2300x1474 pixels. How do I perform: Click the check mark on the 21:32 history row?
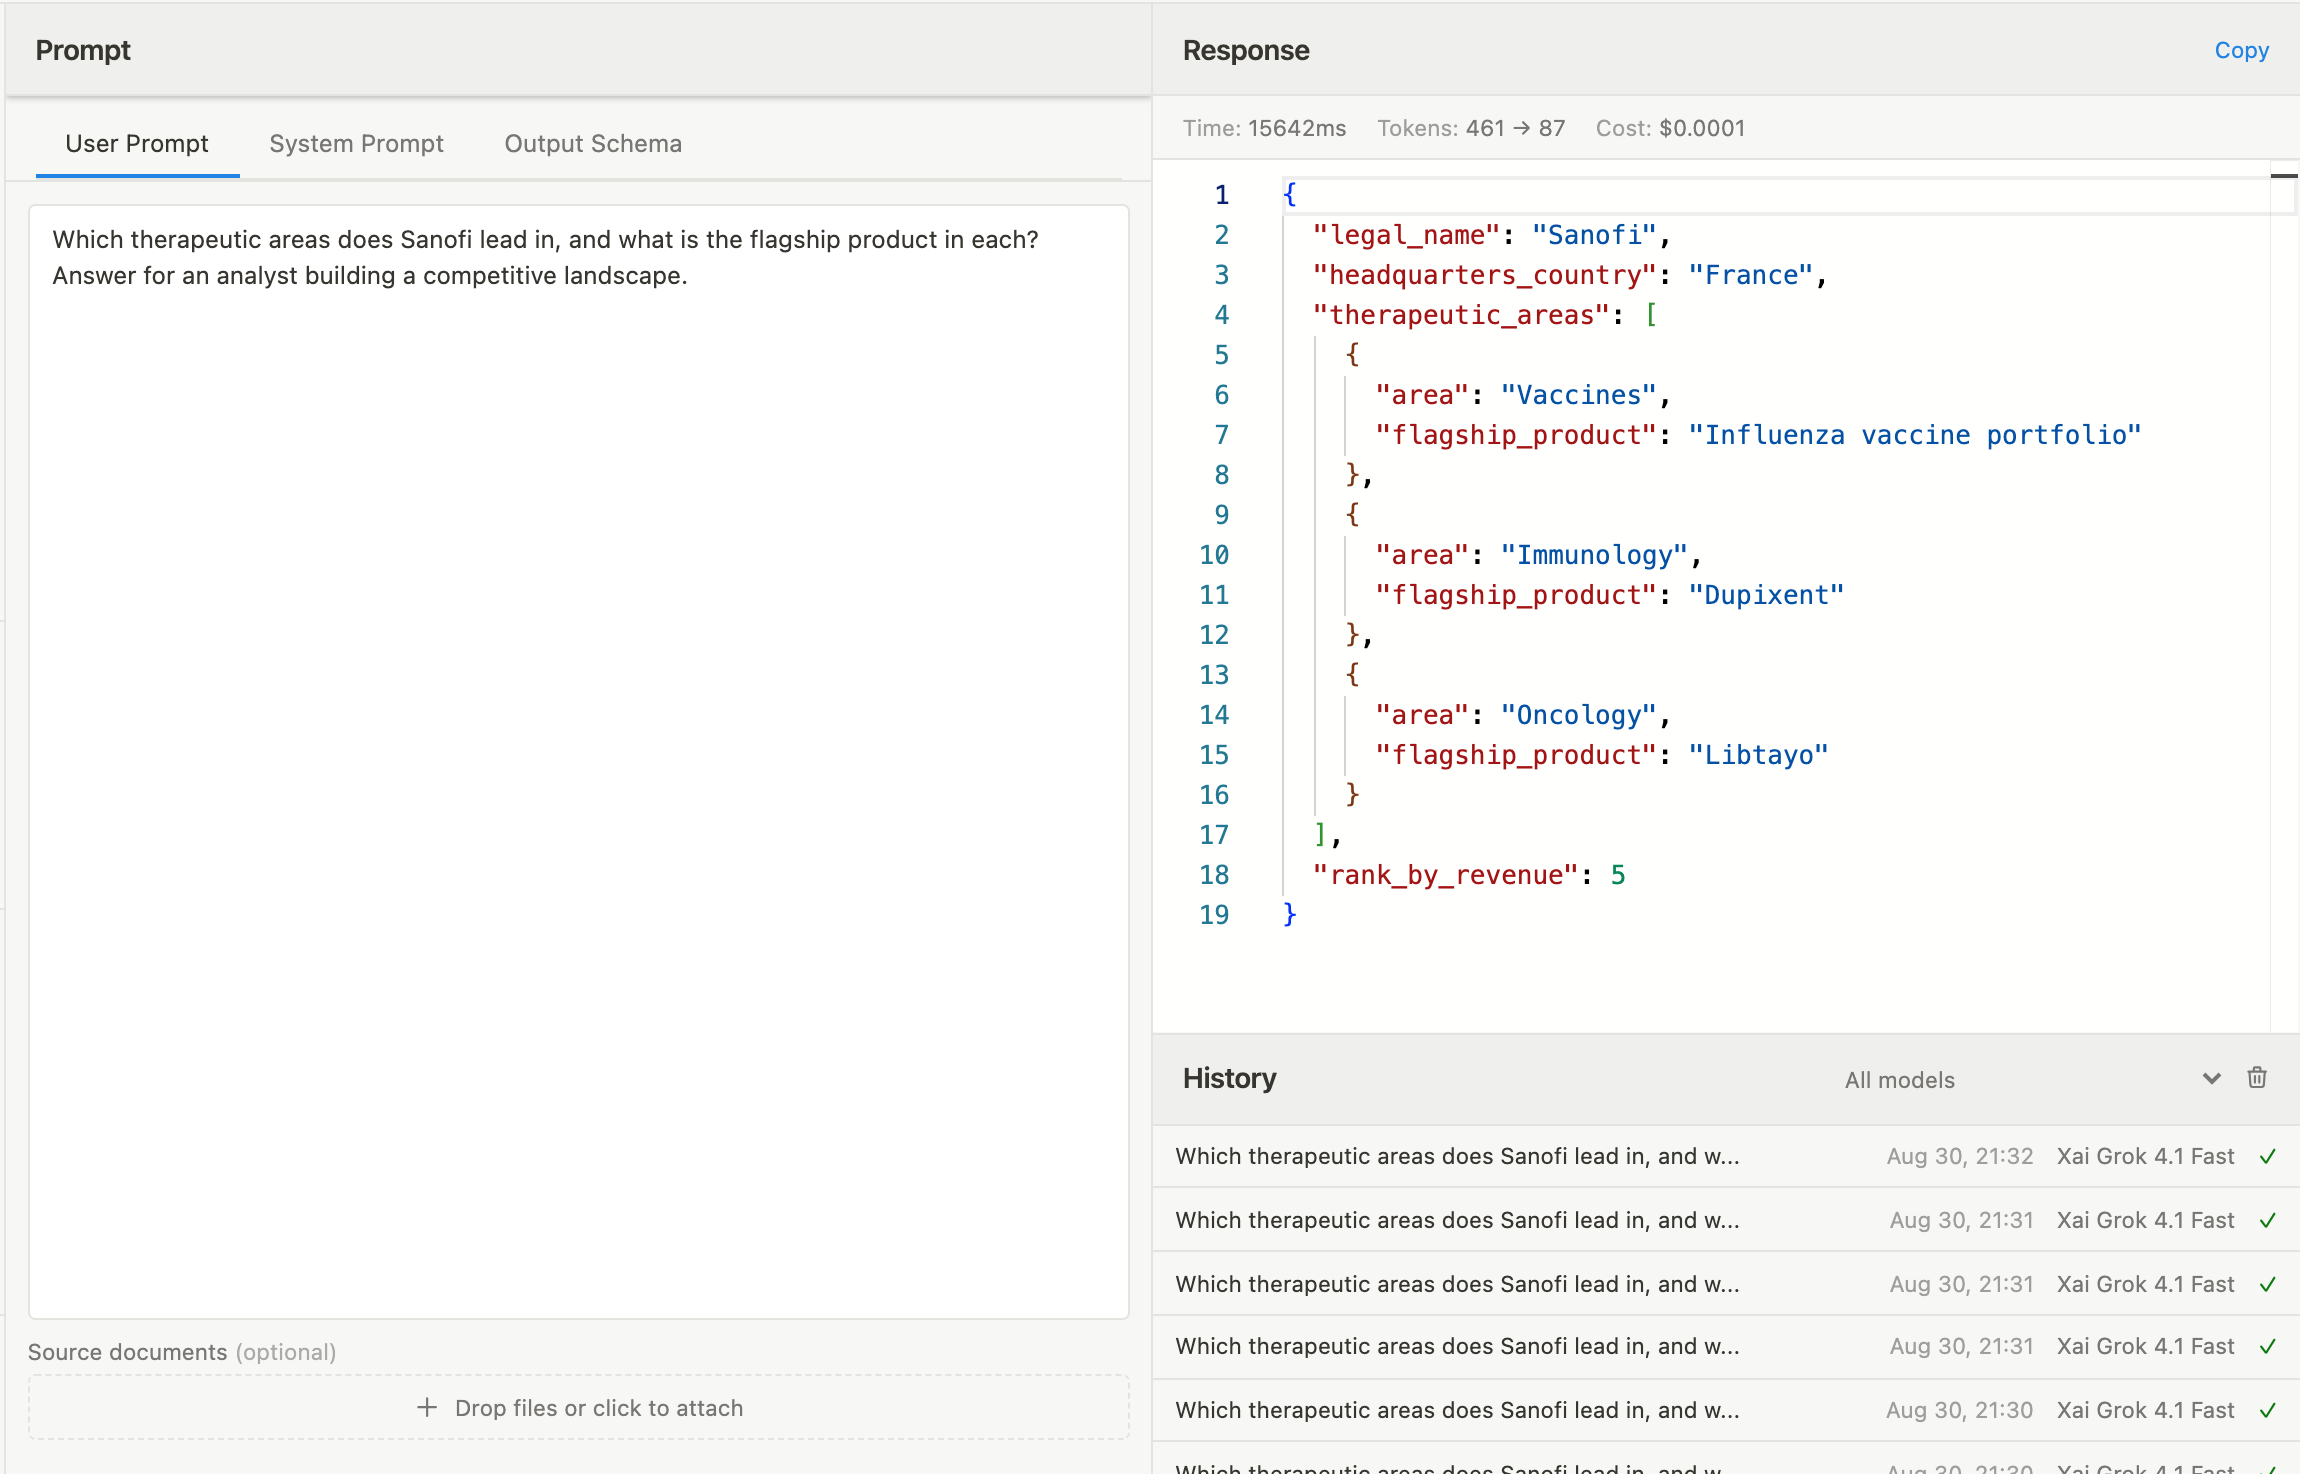click(x=2268, y=1156)
